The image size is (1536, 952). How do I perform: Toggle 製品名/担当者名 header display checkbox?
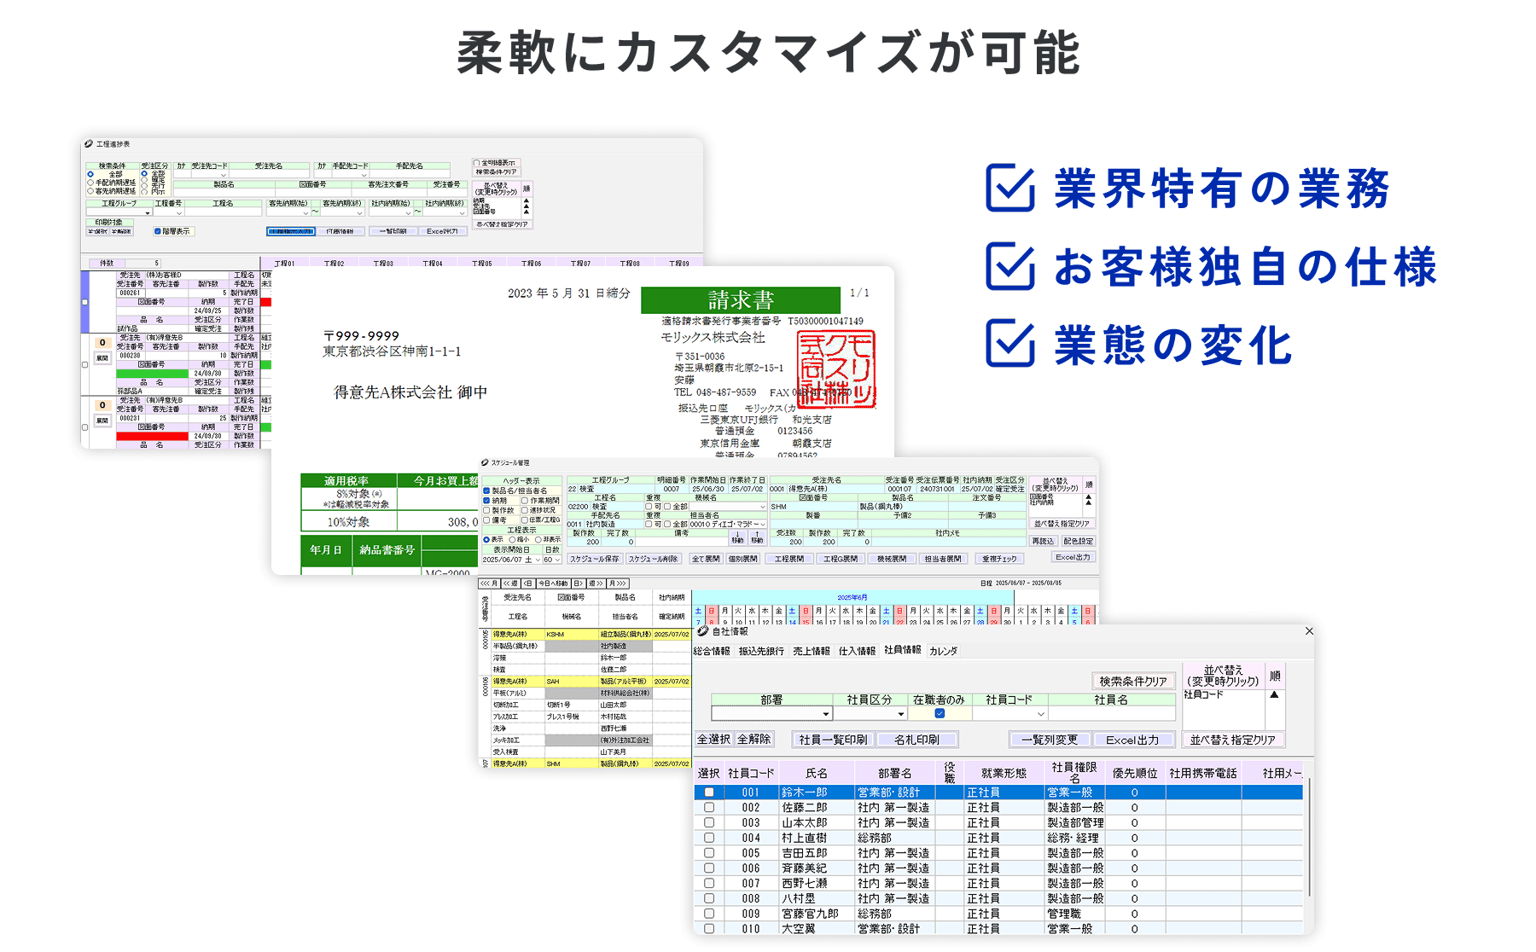487,491
